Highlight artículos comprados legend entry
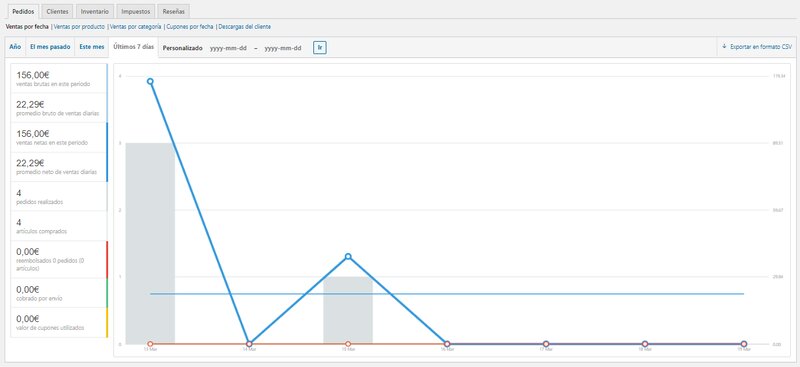 59,226
